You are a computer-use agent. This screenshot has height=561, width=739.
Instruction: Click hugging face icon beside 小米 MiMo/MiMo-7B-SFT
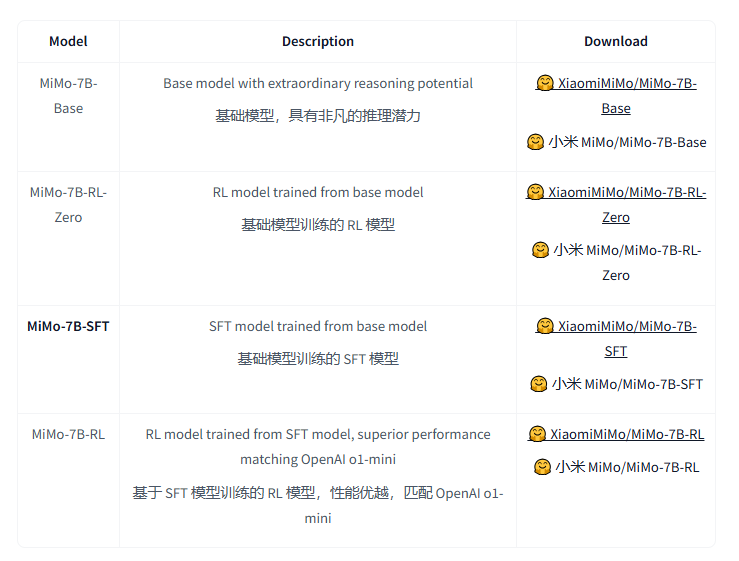(539, 384)
